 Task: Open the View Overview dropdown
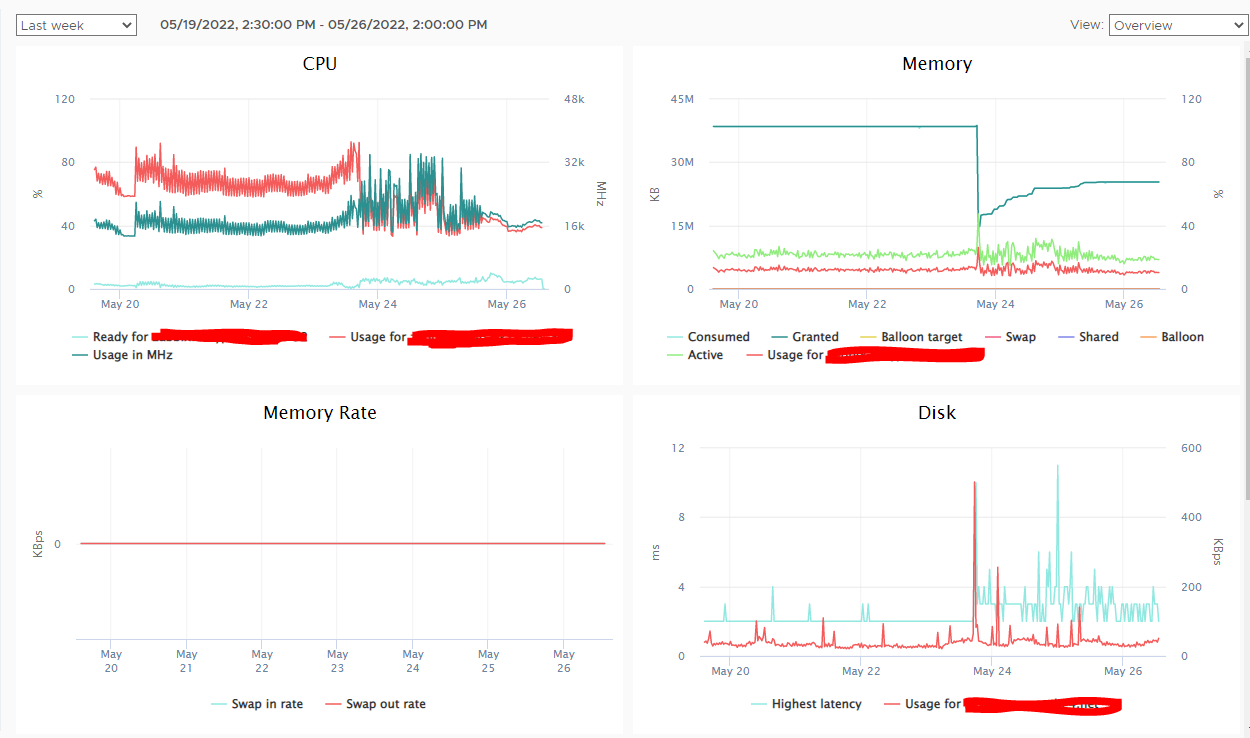click(x=1178, y=25)
